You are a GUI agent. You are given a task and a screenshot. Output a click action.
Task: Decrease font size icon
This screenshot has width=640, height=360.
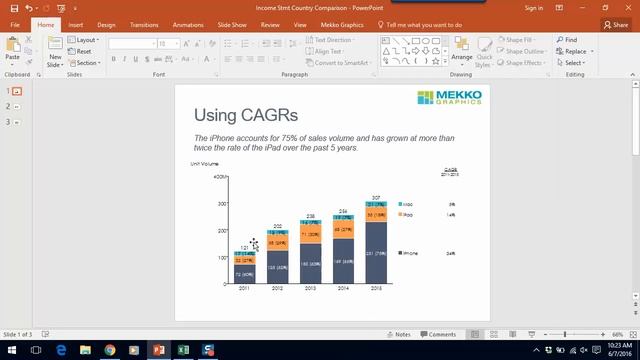tap(198, 44)
